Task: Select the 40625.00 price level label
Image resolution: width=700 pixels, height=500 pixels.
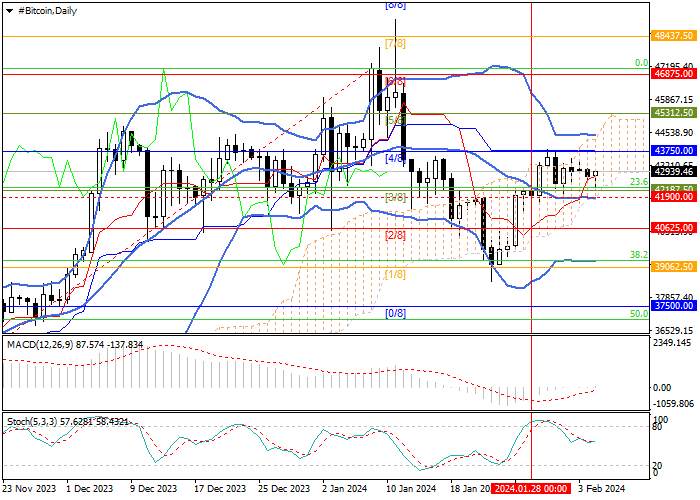Action: click(674, 228)
